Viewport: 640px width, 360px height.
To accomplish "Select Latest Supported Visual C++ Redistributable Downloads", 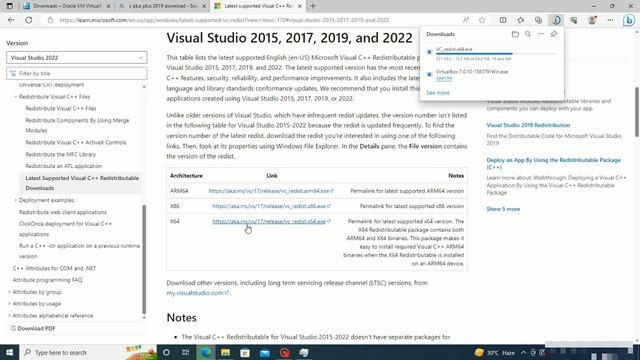I will click(x=82, y=183).
